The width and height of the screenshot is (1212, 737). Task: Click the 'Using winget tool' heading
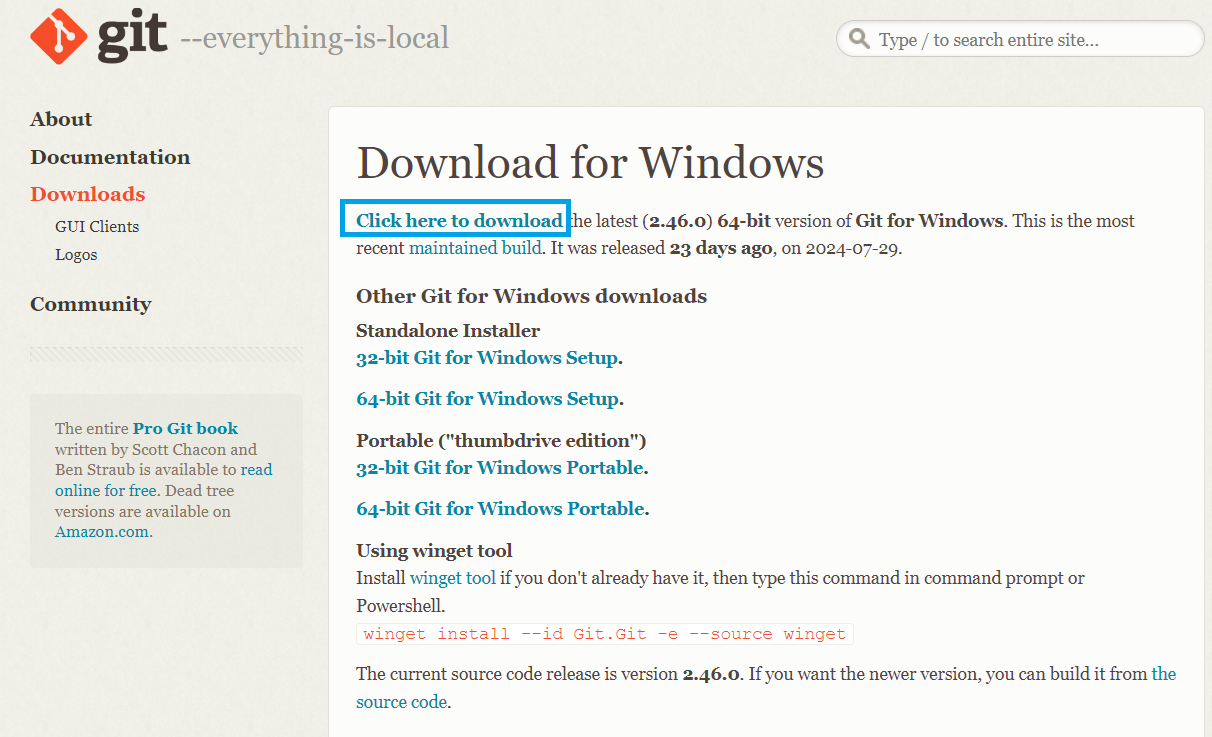pos(434,550)
